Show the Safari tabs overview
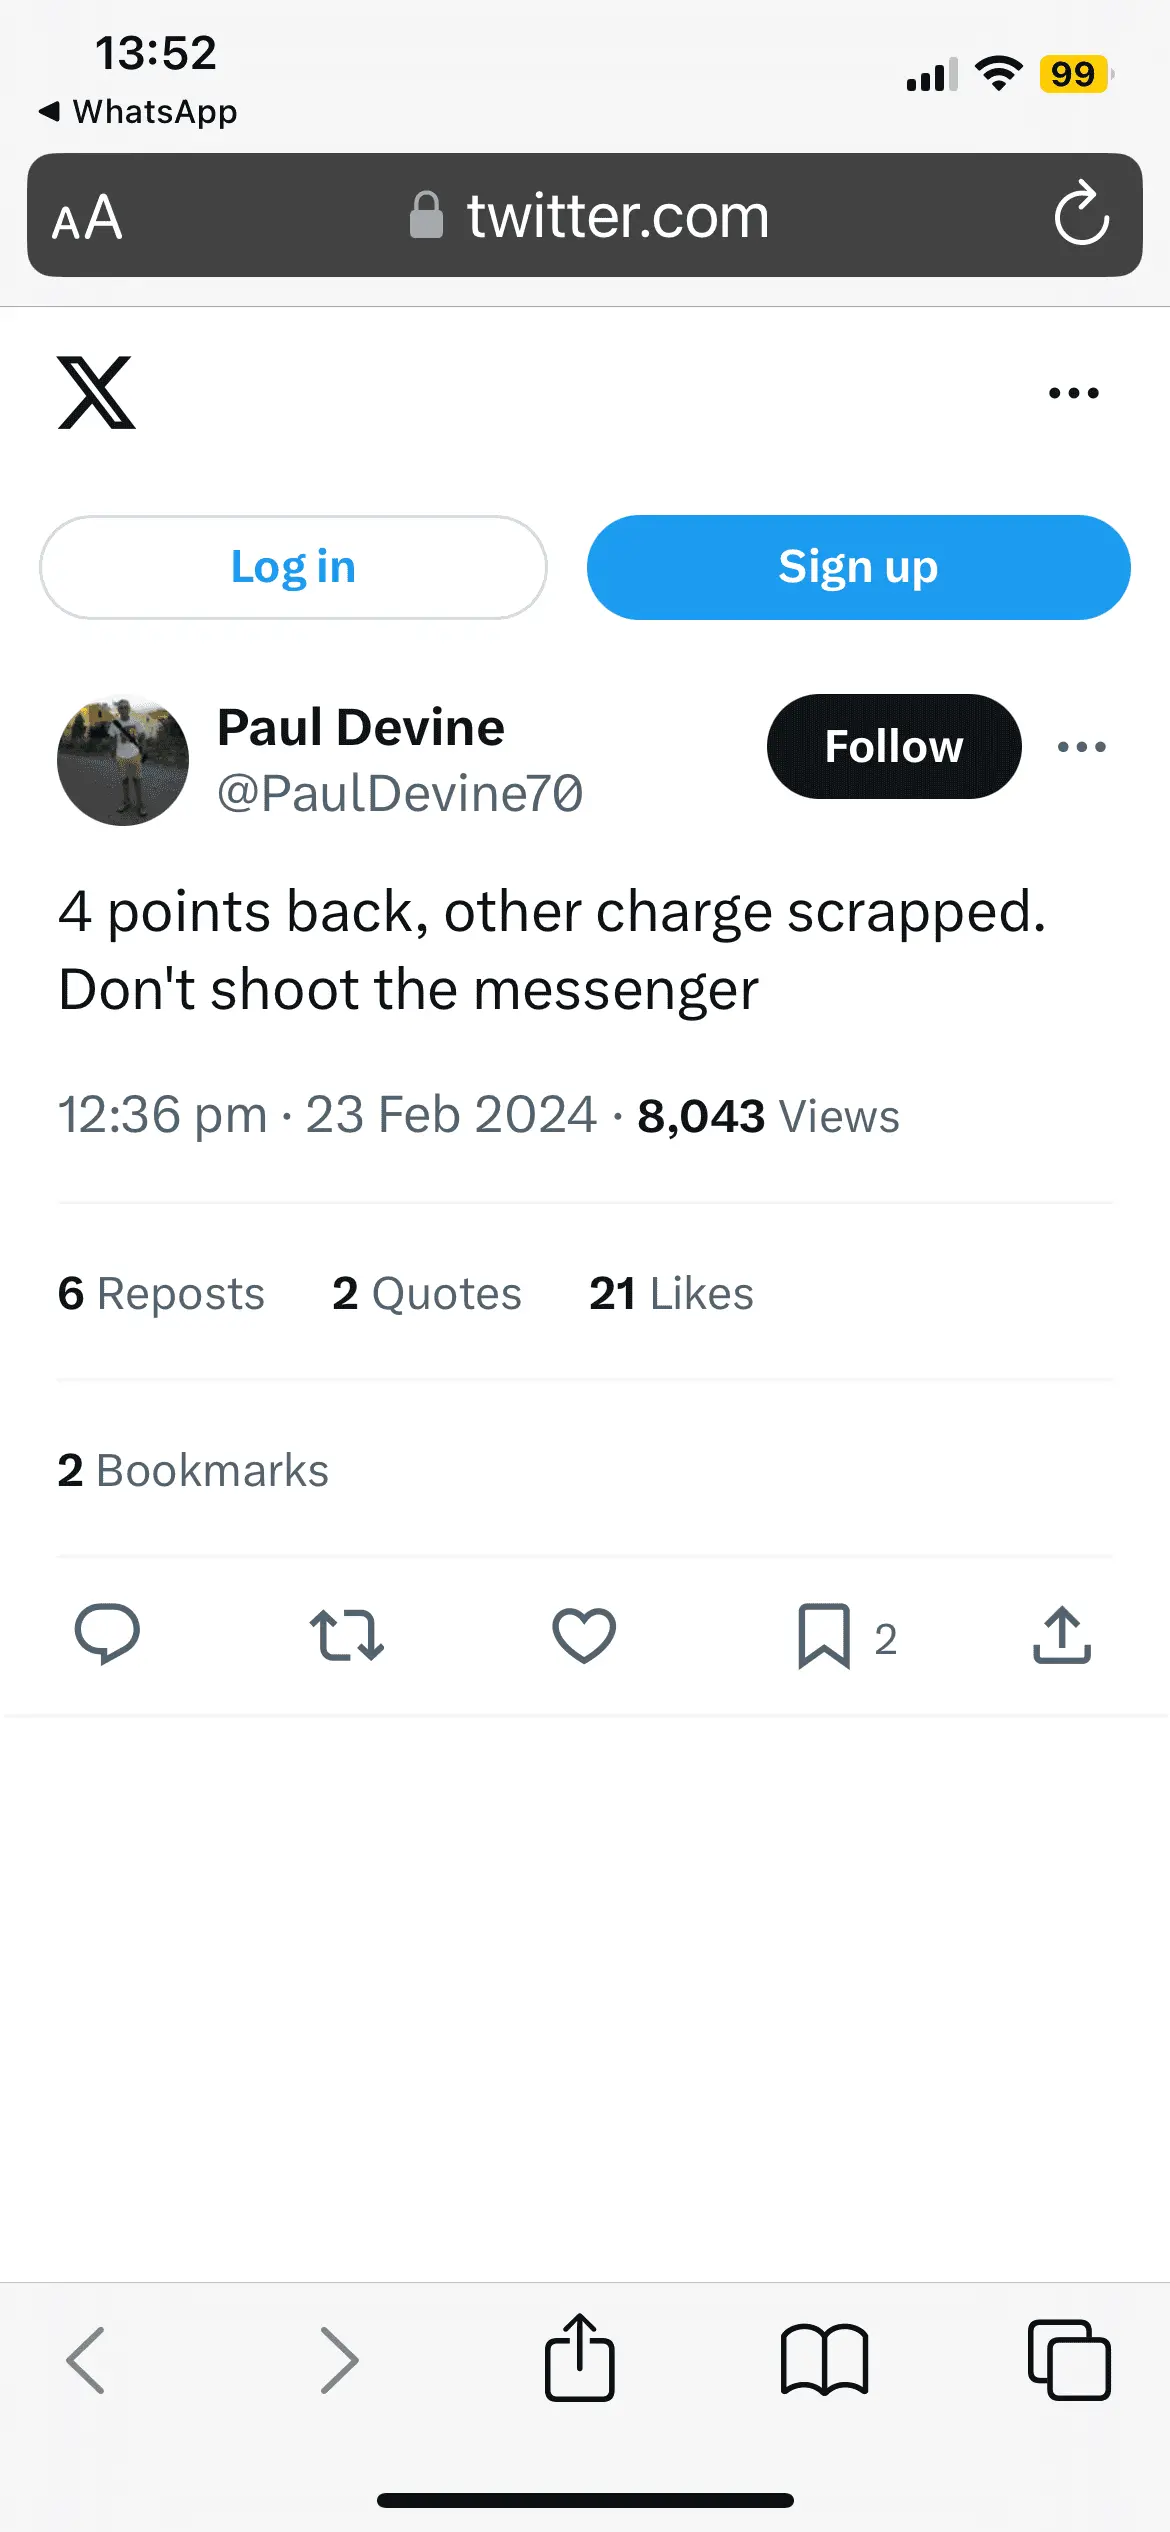The image size is (1170, 2532). (1068, 2360)
